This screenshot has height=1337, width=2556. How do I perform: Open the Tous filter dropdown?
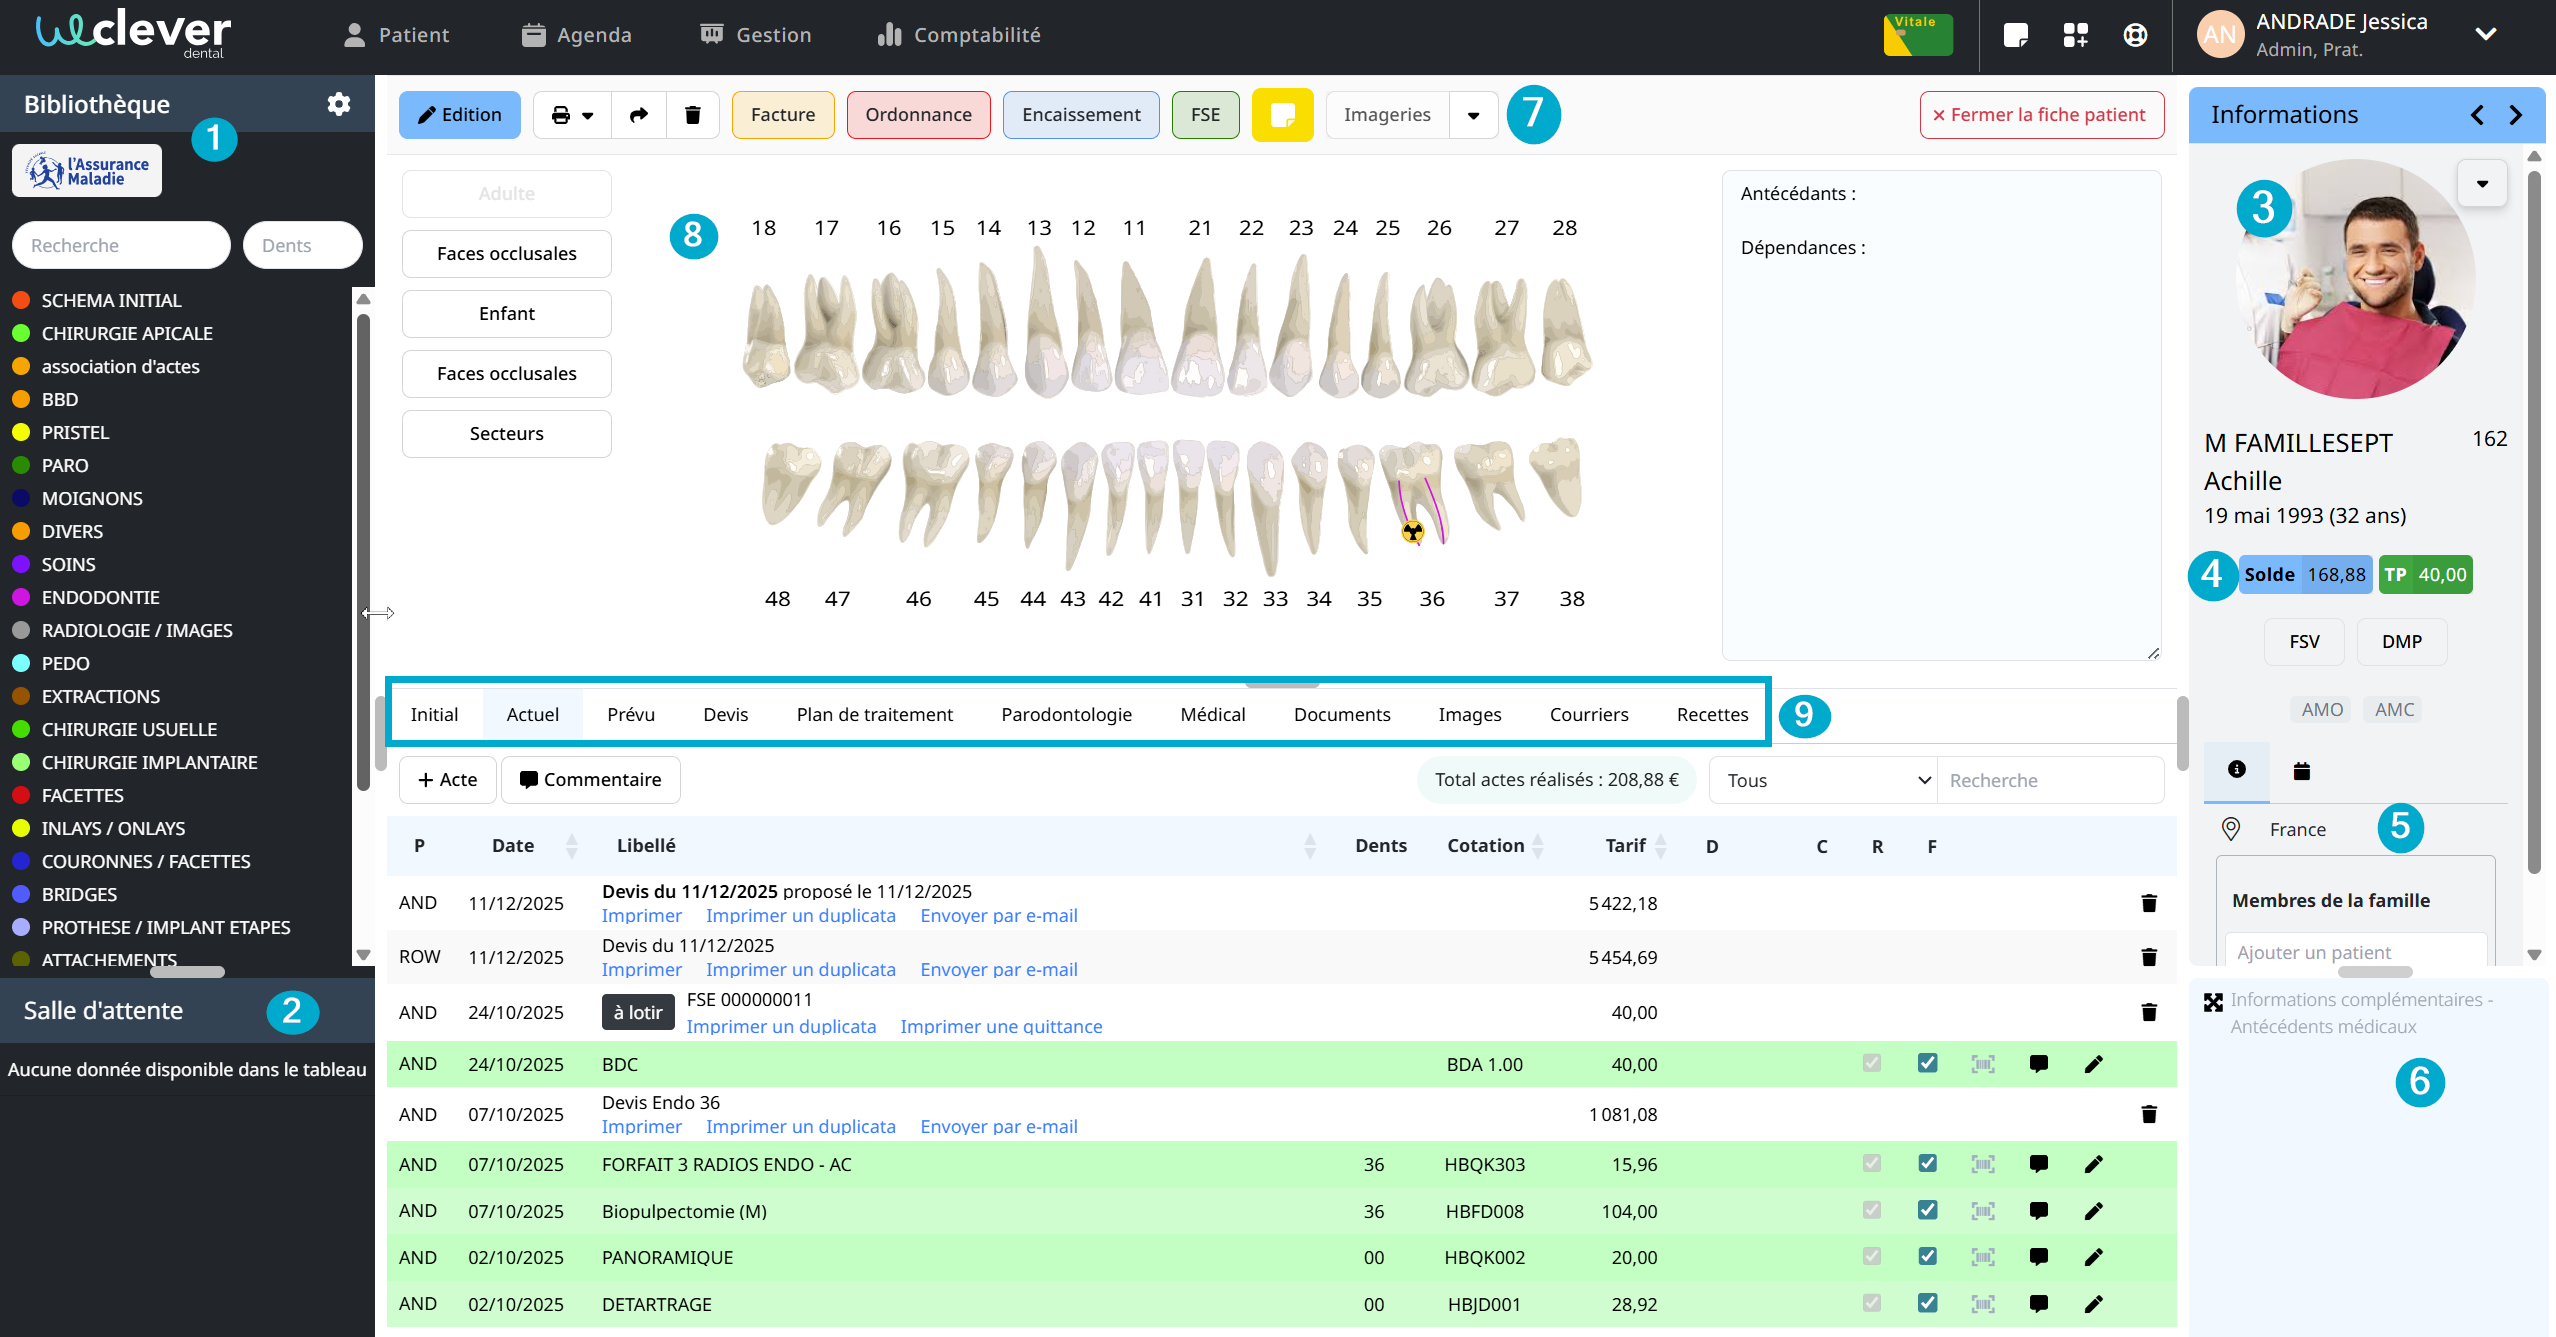tap(1822, 780)
